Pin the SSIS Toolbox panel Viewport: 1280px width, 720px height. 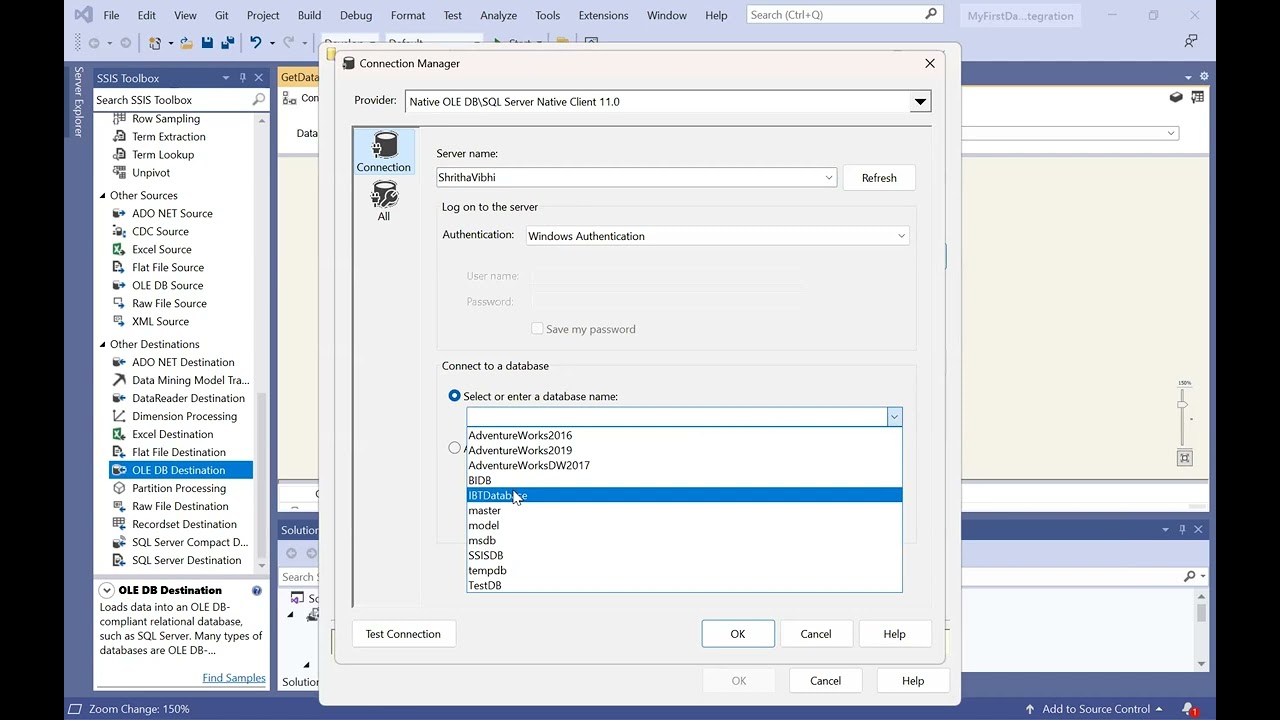tap(241, 78)
